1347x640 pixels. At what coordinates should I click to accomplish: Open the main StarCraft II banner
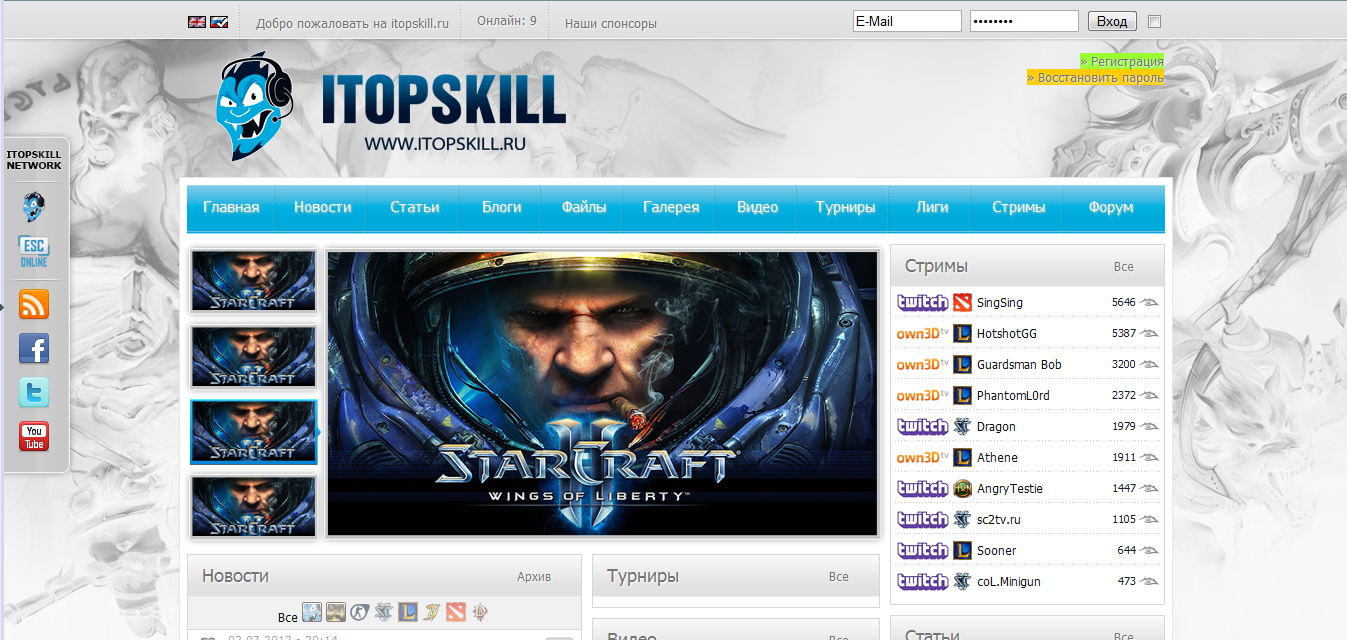click(603, 393)
